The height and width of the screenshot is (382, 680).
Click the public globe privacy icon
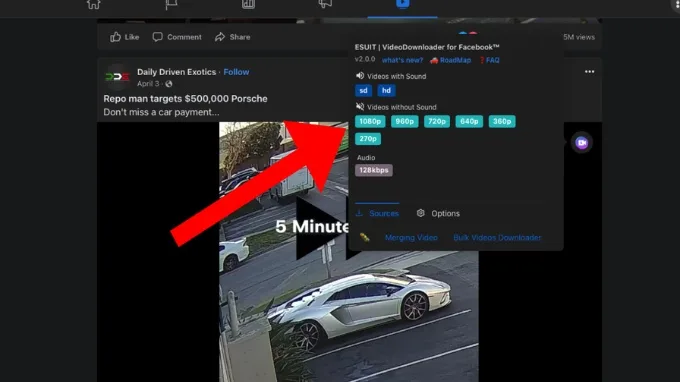(169, 84)
